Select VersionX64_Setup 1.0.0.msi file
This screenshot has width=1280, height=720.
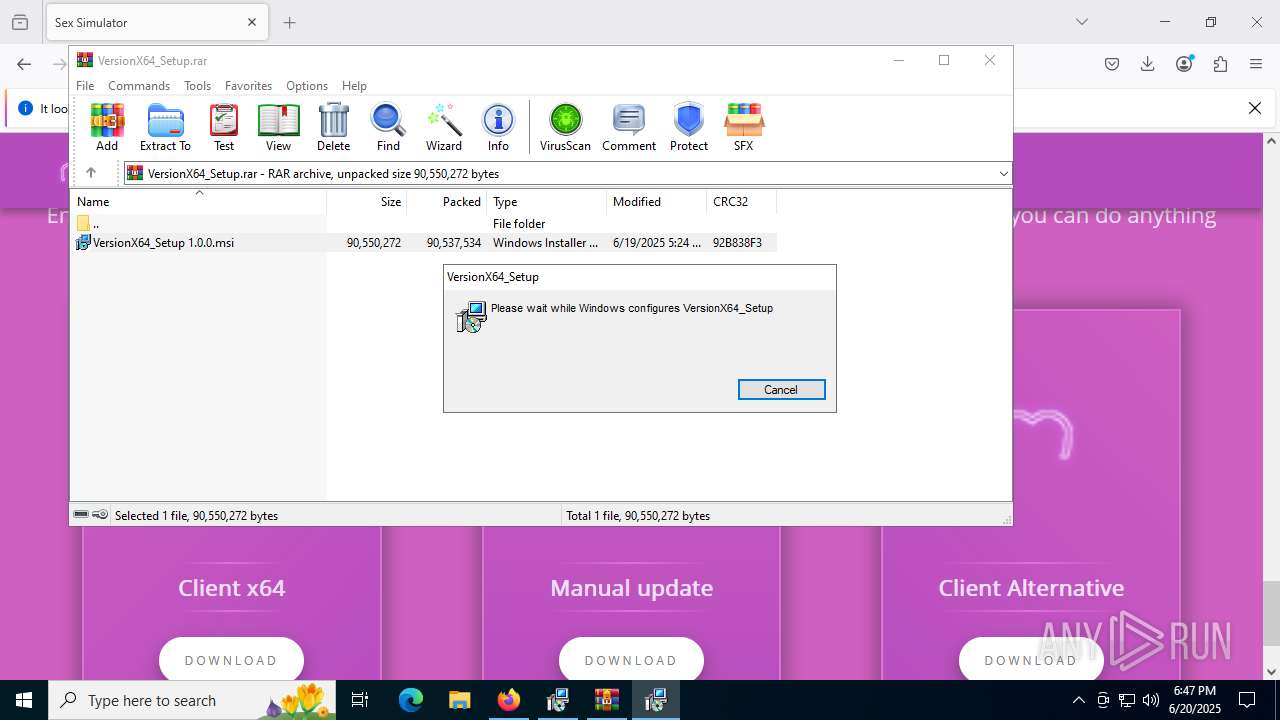[x=424, y=243]
